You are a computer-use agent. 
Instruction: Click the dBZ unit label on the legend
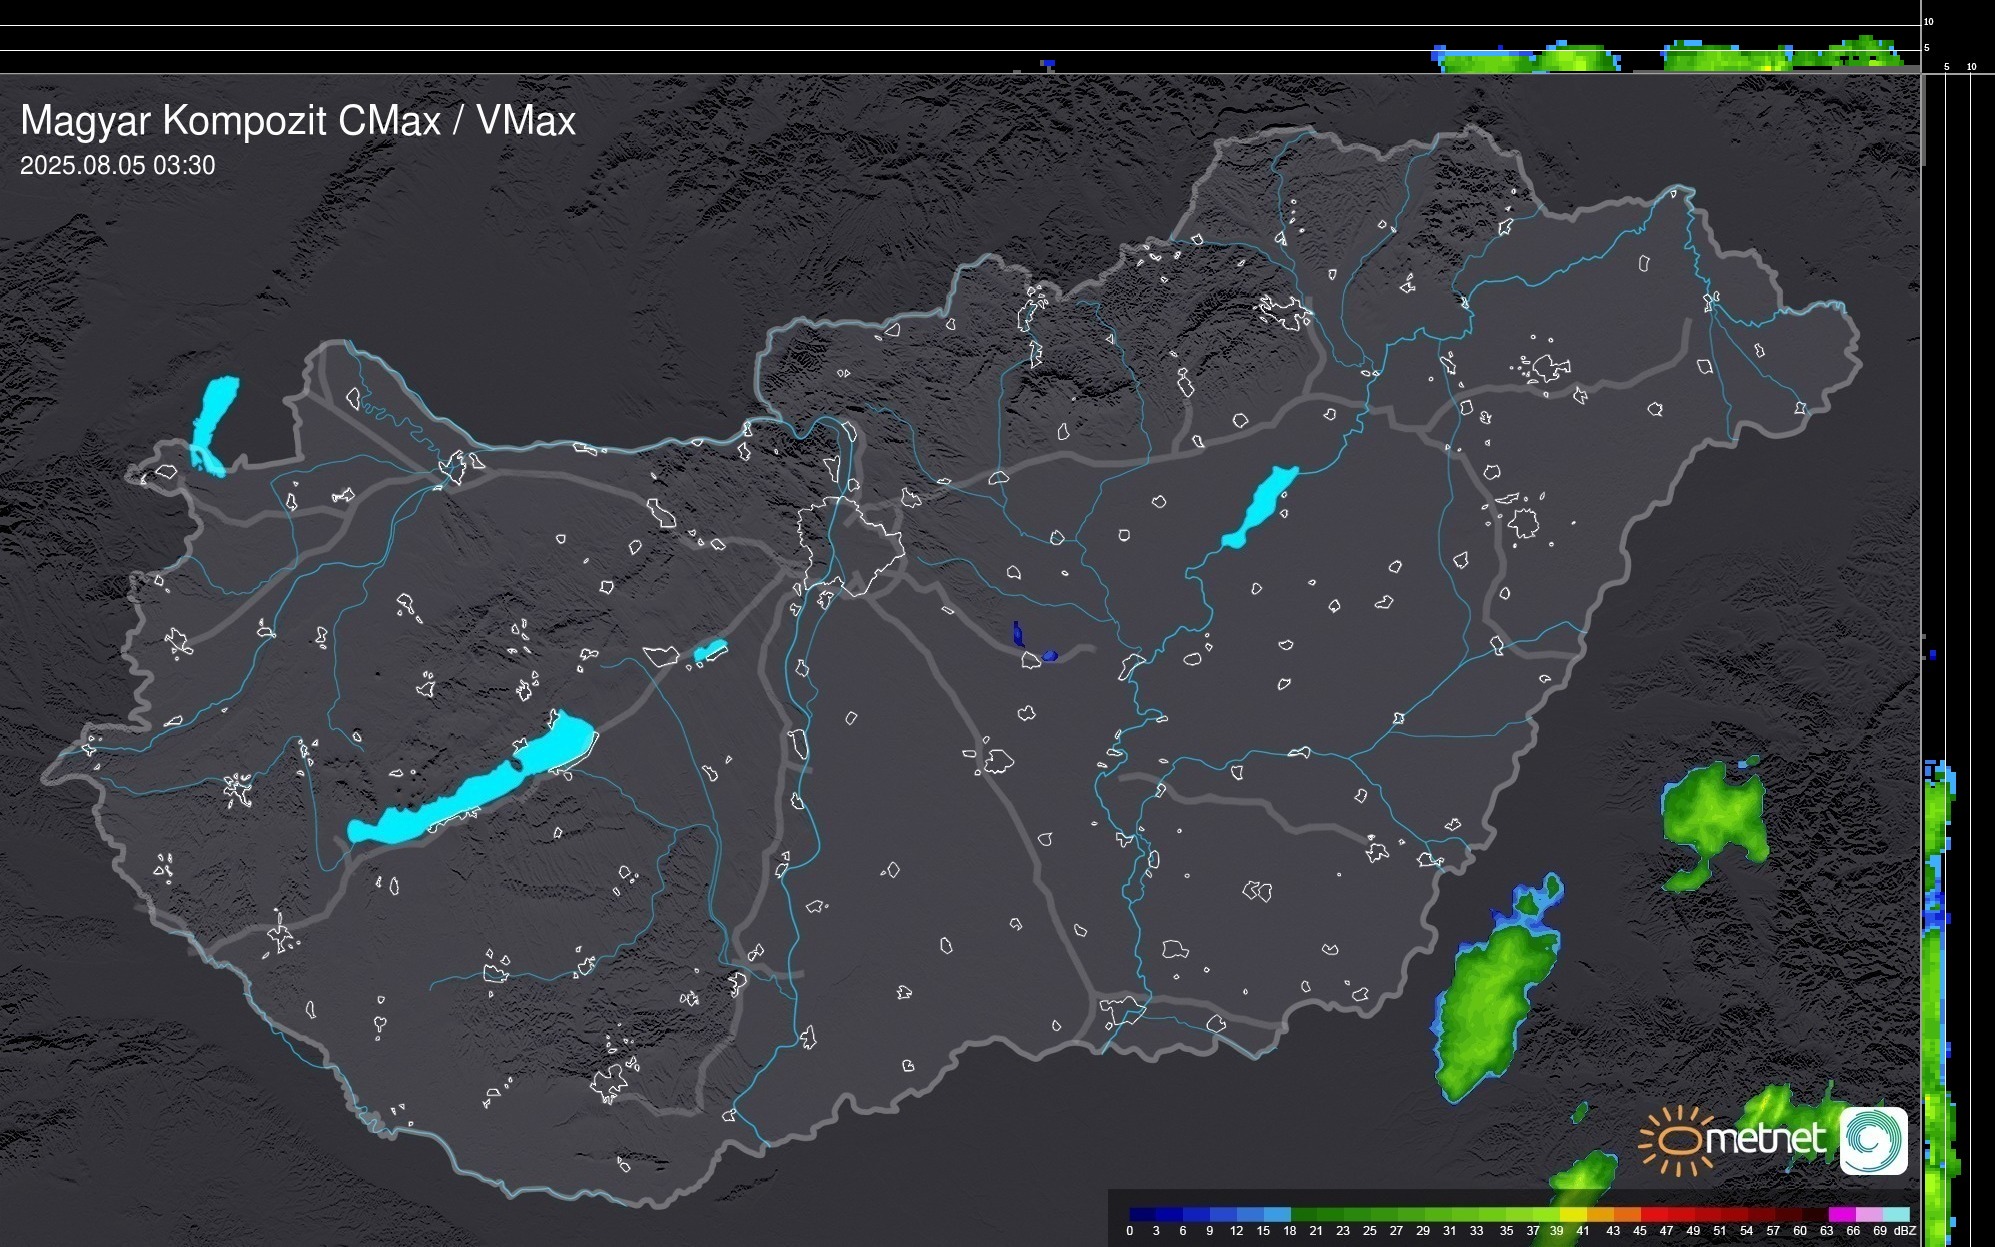tap(1905, 1231)
